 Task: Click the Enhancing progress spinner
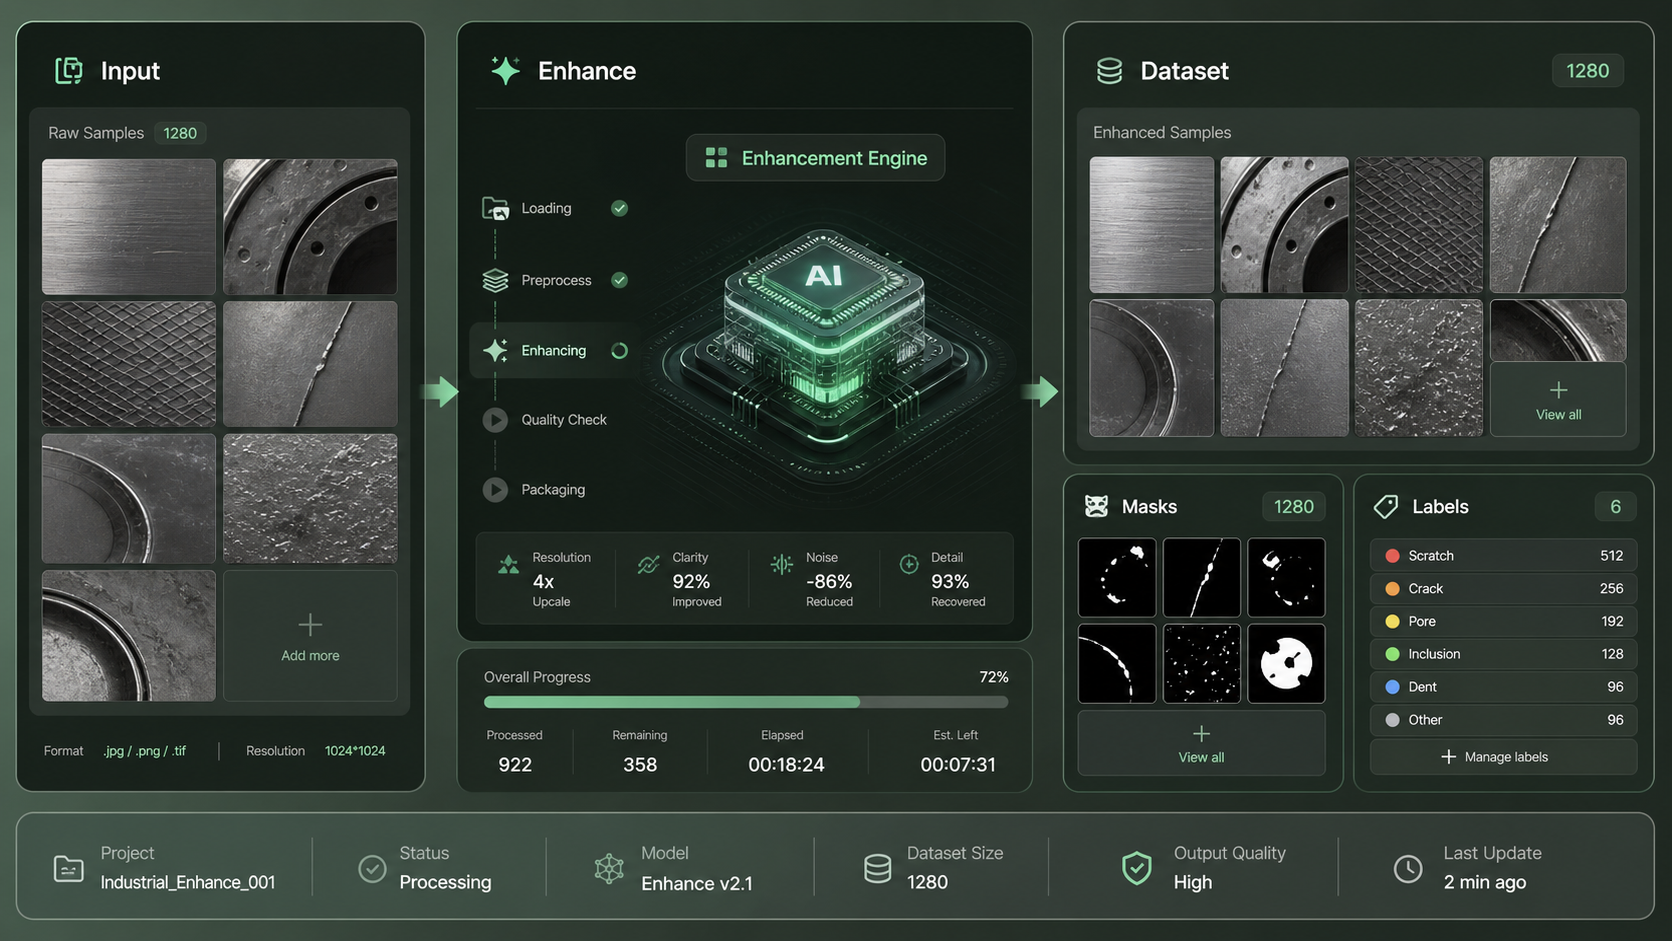click(x=619, y=350)
